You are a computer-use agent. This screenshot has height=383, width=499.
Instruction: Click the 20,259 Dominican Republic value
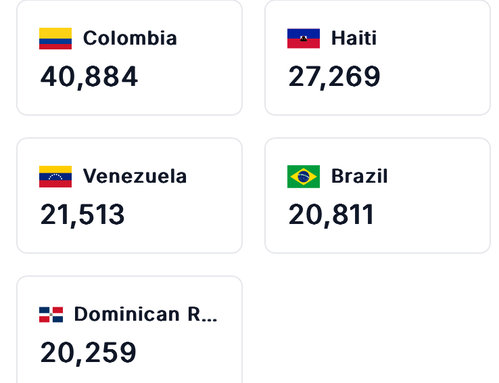(88, 353)
